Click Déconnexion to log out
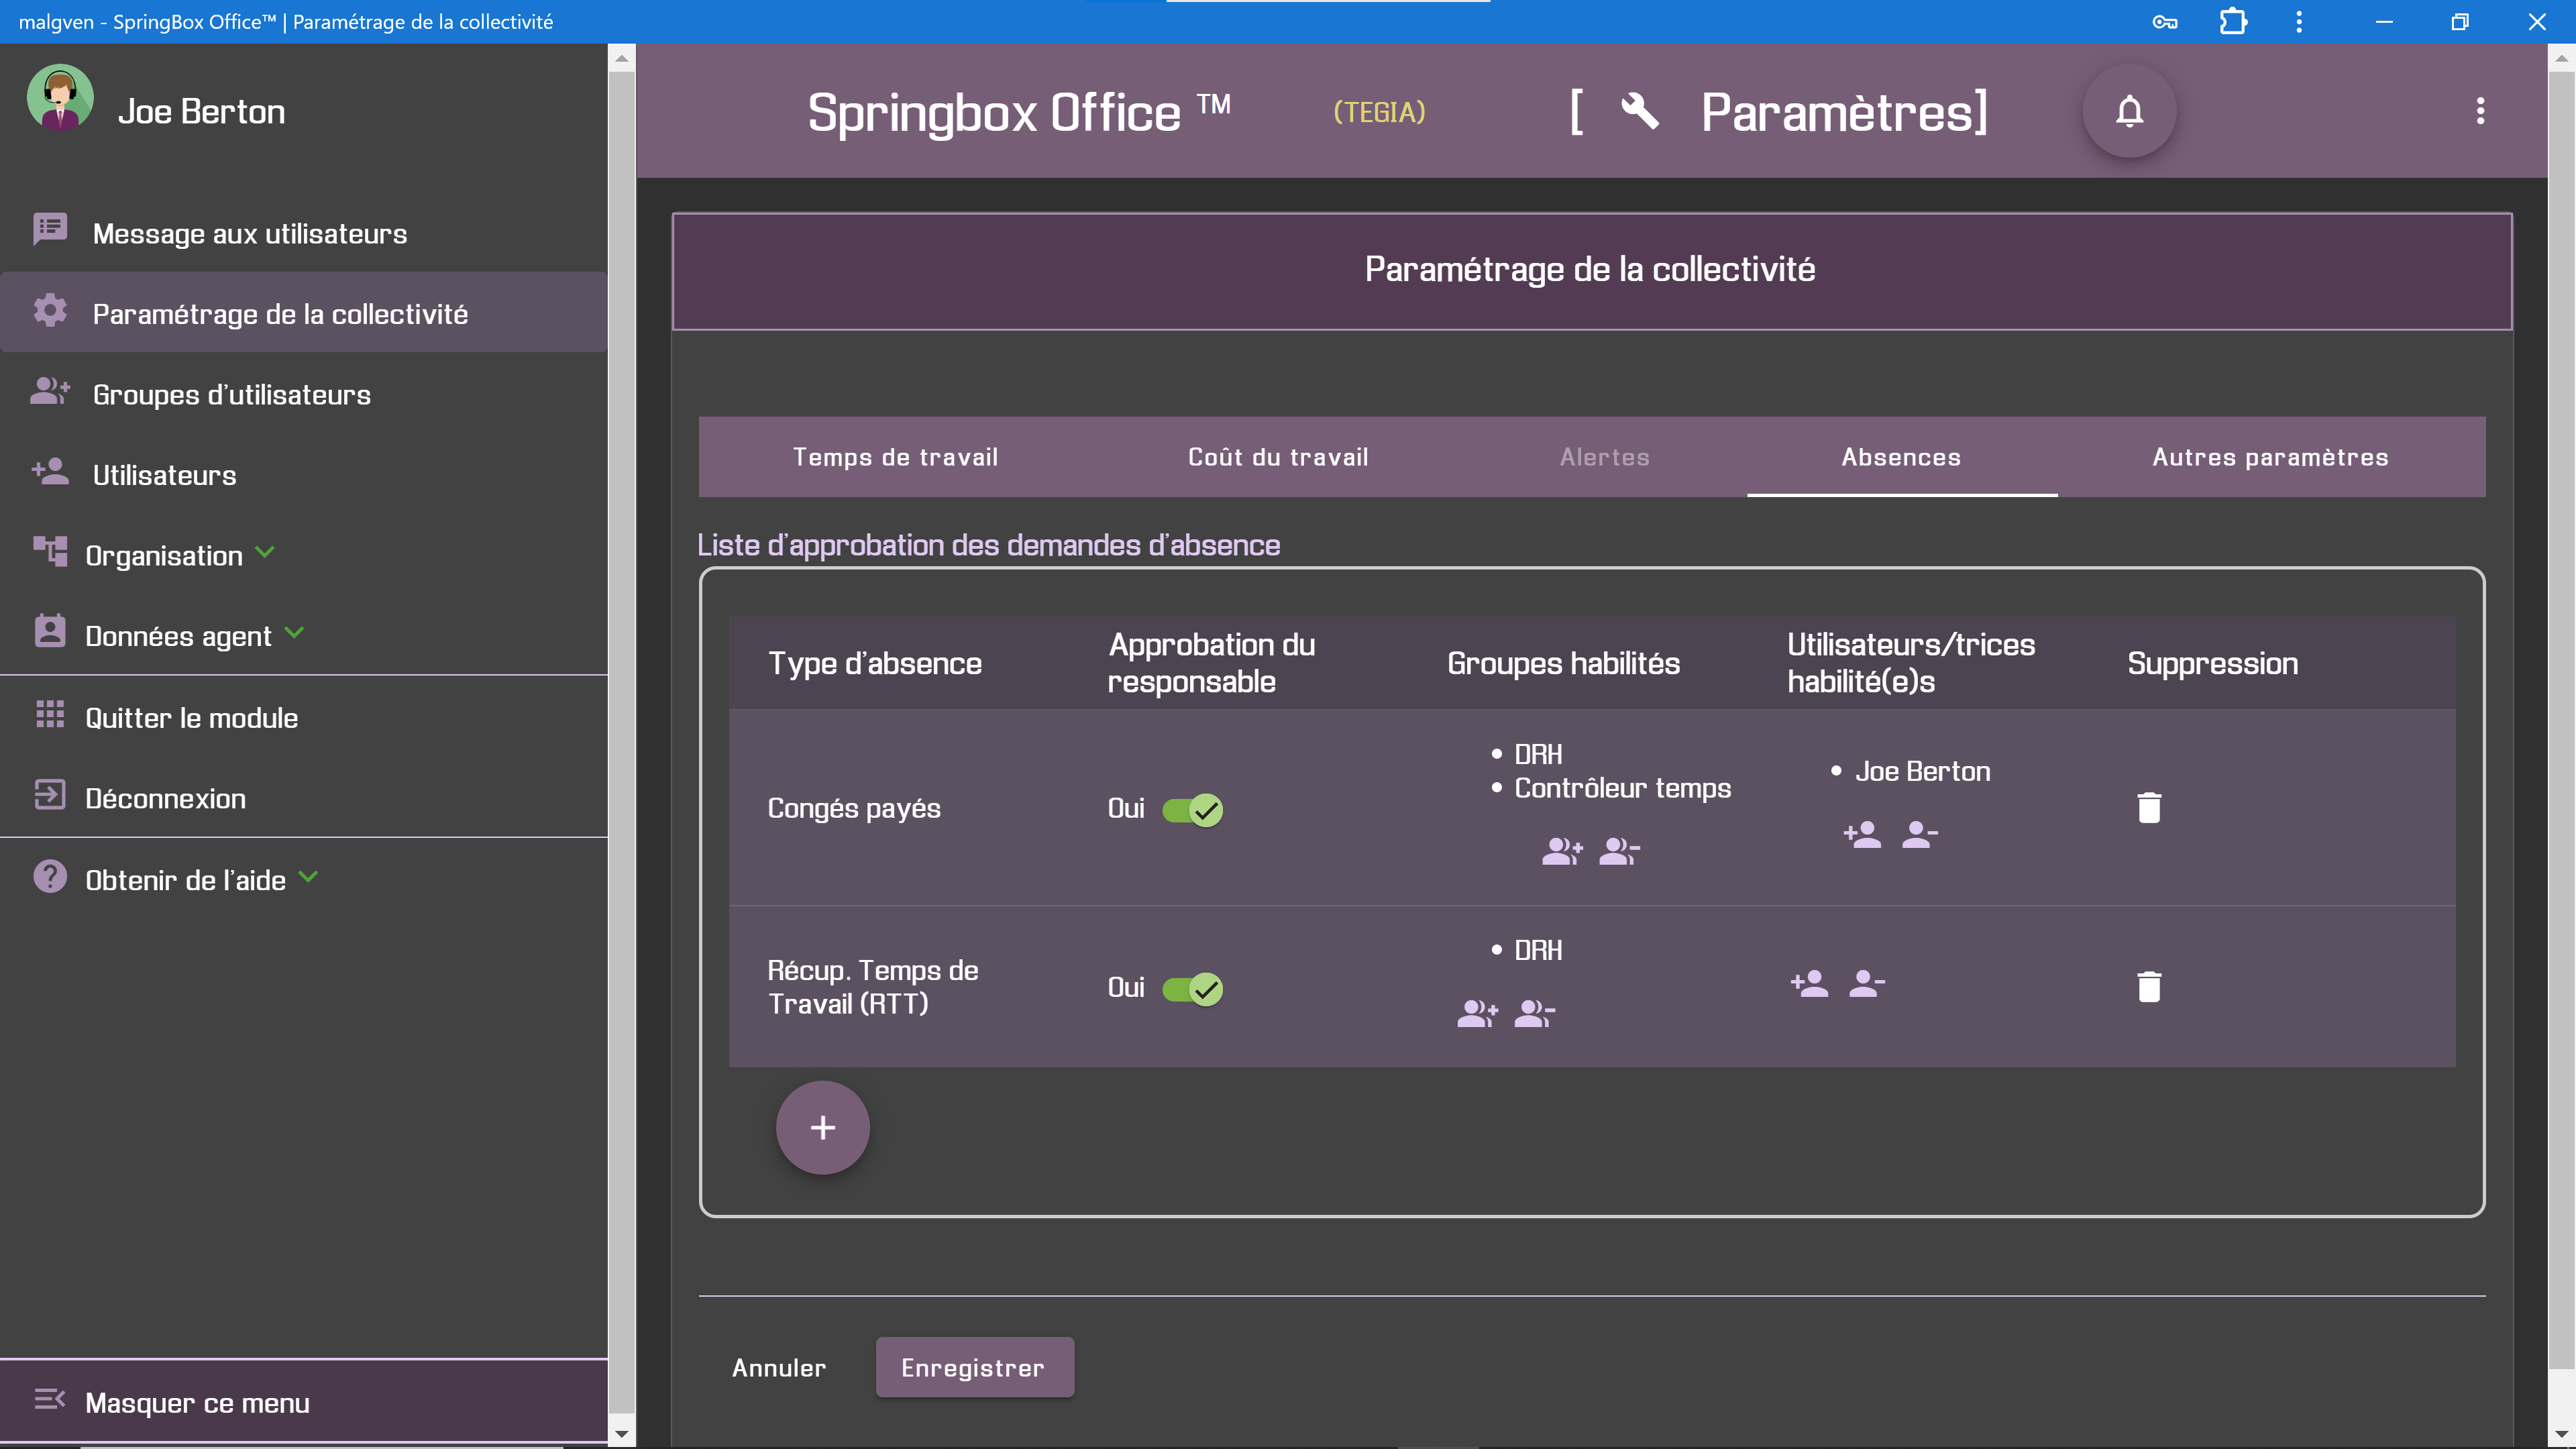This screenshot has height=1449, width=2576. (304, 798)
